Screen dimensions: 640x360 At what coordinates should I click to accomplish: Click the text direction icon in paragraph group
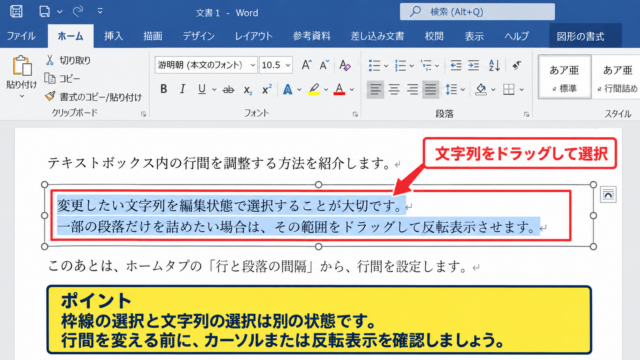[517, 65]
